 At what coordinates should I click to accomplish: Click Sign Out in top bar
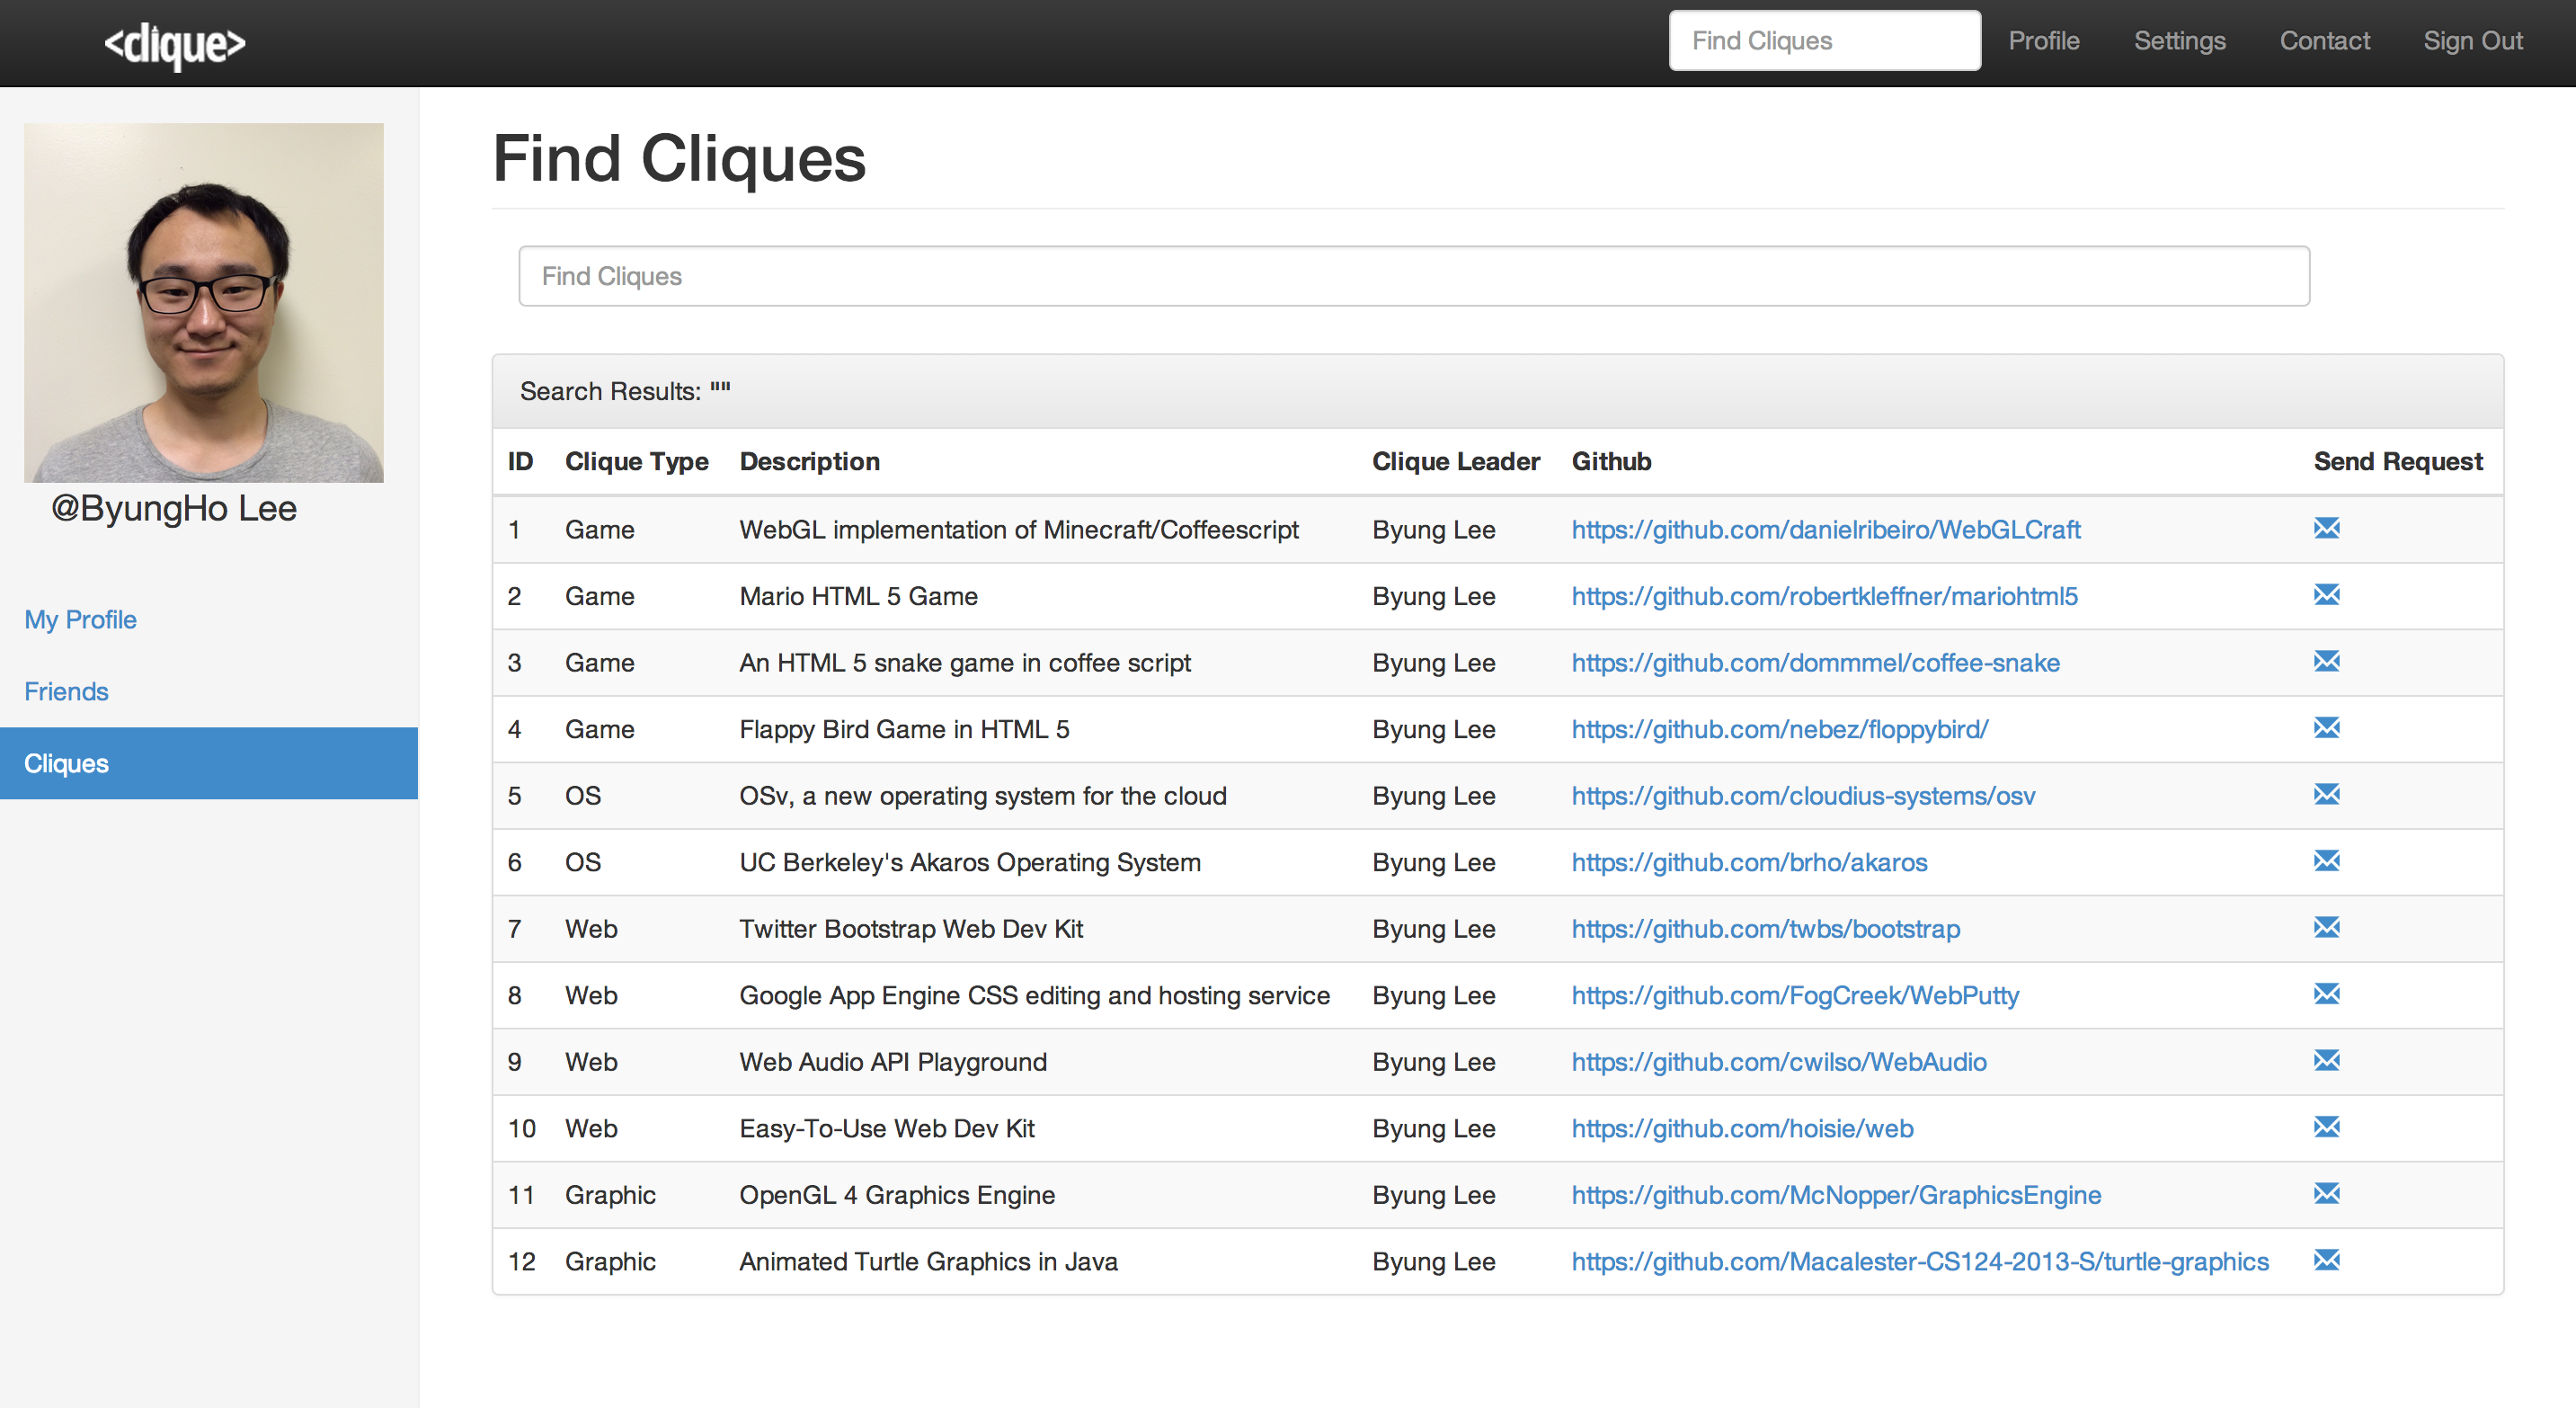point(2472,41)
